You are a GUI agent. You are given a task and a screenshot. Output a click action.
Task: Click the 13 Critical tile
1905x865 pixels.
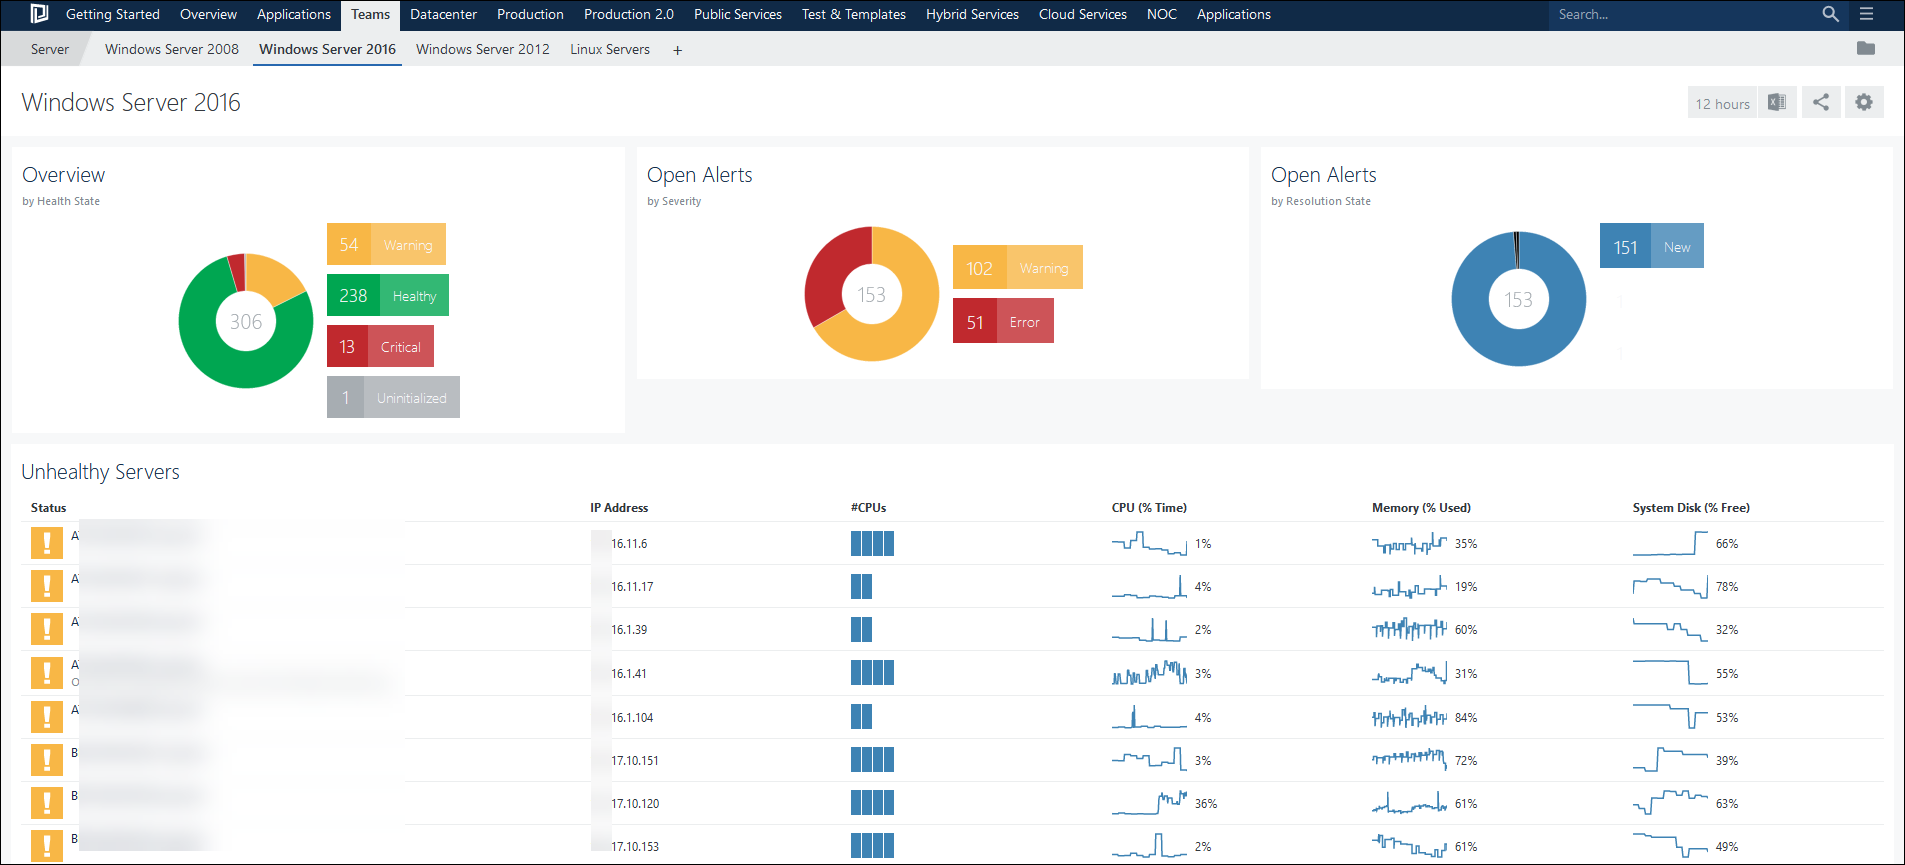pos(380,346)
